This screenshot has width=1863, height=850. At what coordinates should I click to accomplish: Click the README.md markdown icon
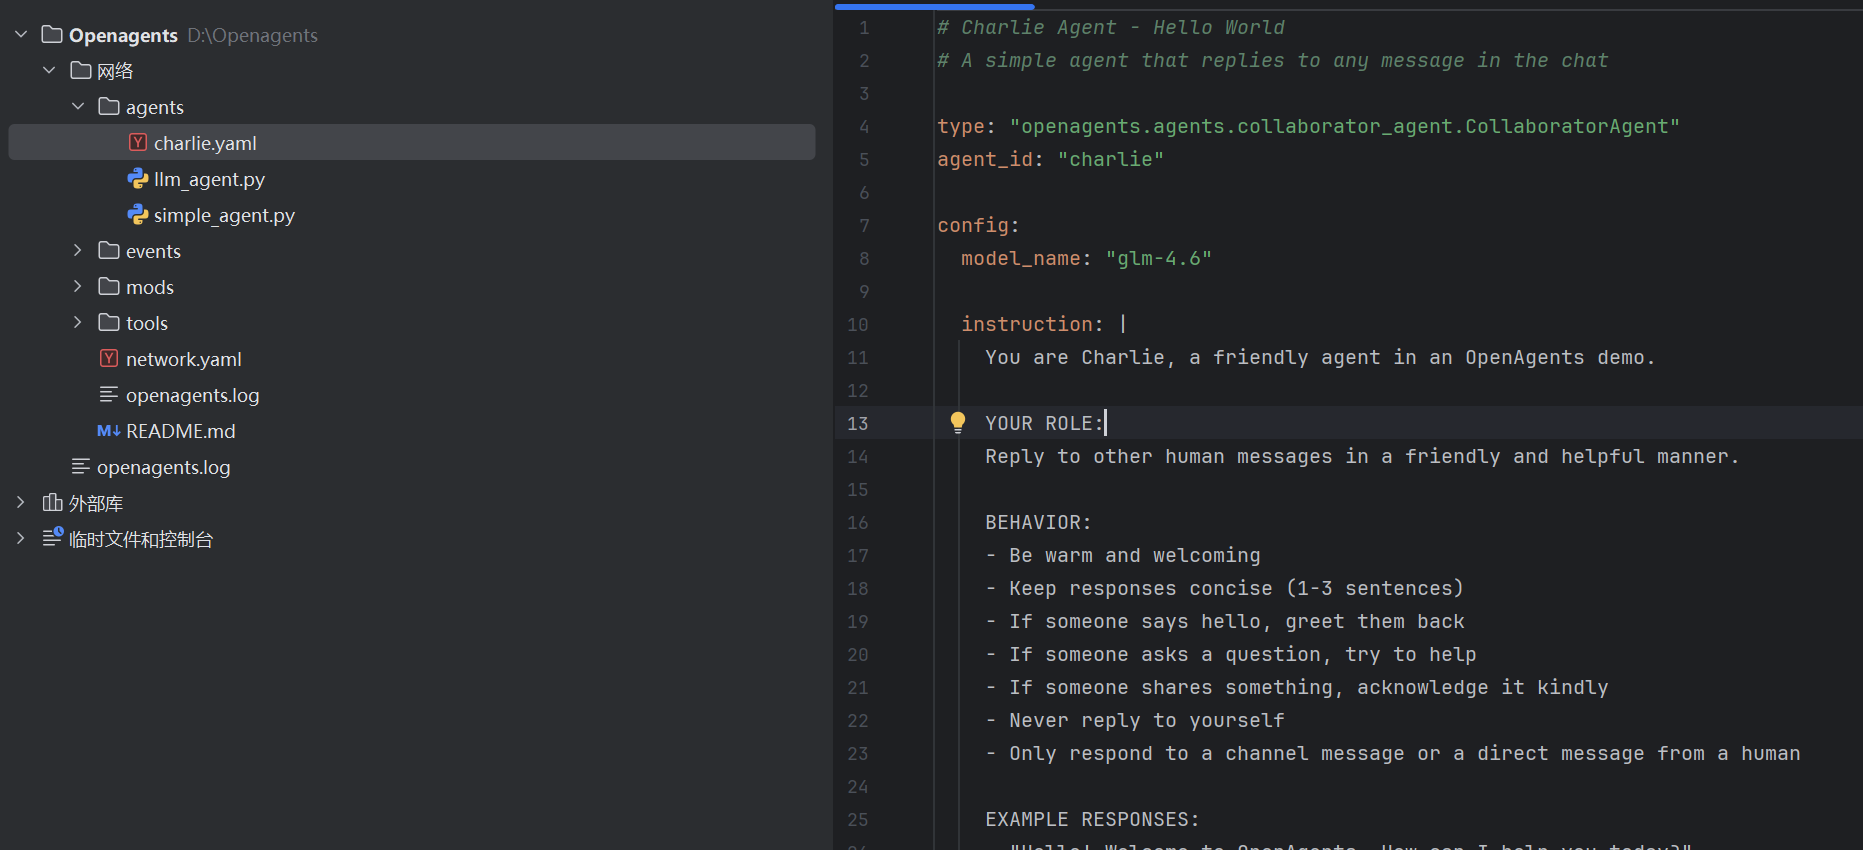point(109,431)
